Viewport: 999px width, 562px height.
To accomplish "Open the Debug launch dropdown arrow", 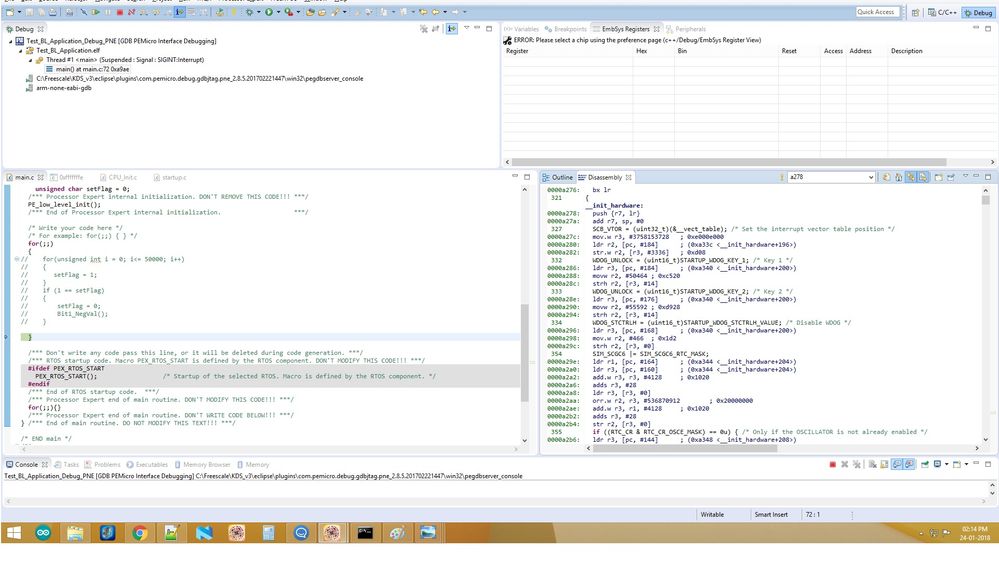I will (259, 12).
